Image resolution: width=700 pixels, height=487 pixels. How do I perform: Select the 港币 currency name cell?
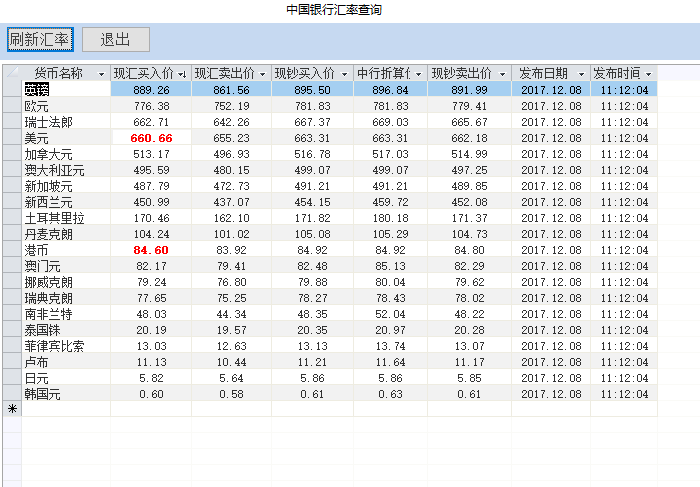(66, 250)
